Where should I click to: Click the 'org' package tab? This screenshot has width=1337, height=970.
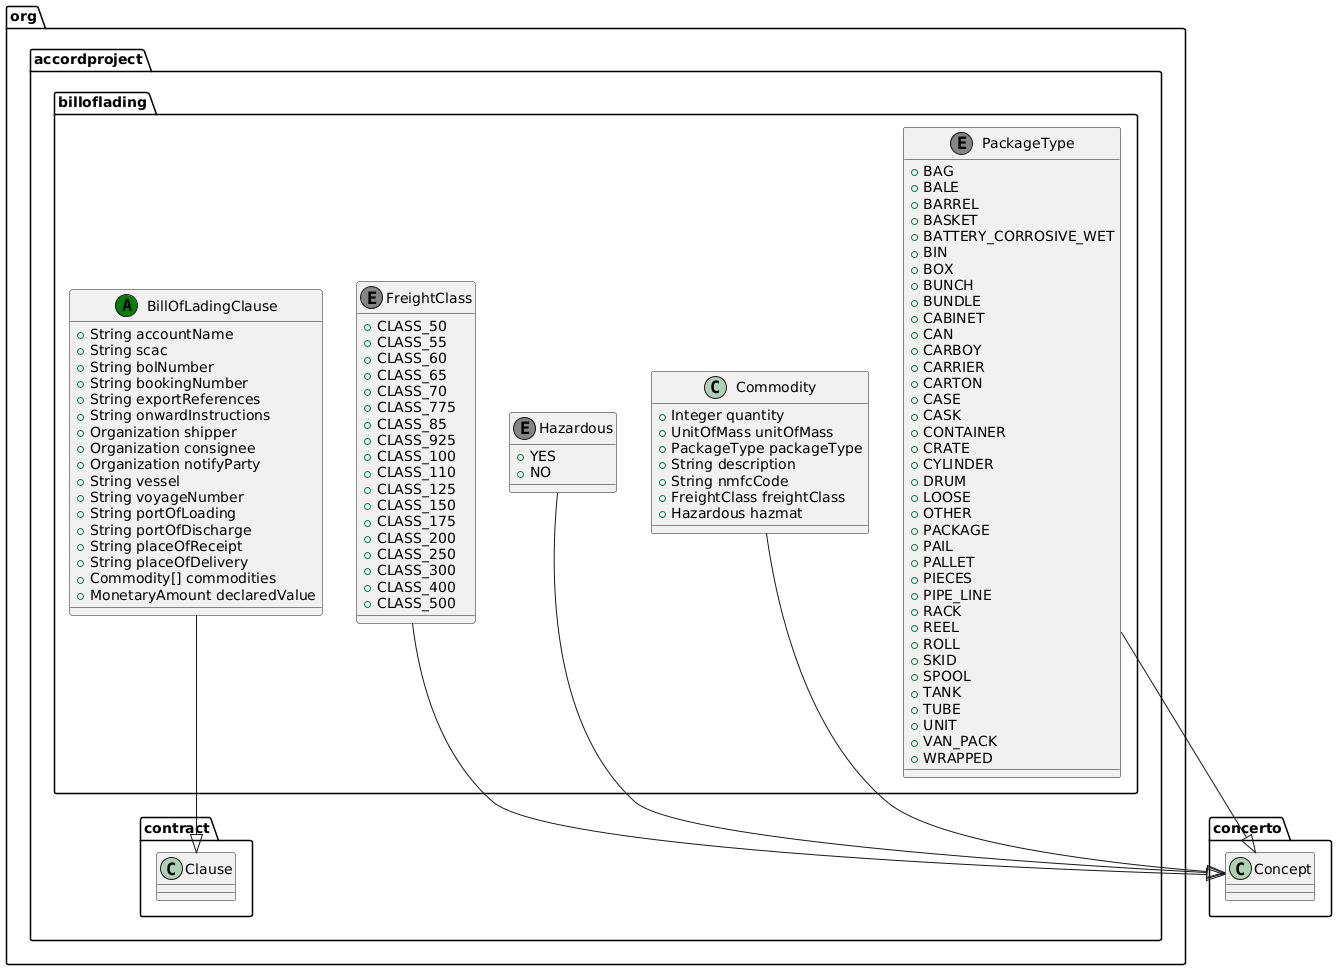click(x=22, y=16)
